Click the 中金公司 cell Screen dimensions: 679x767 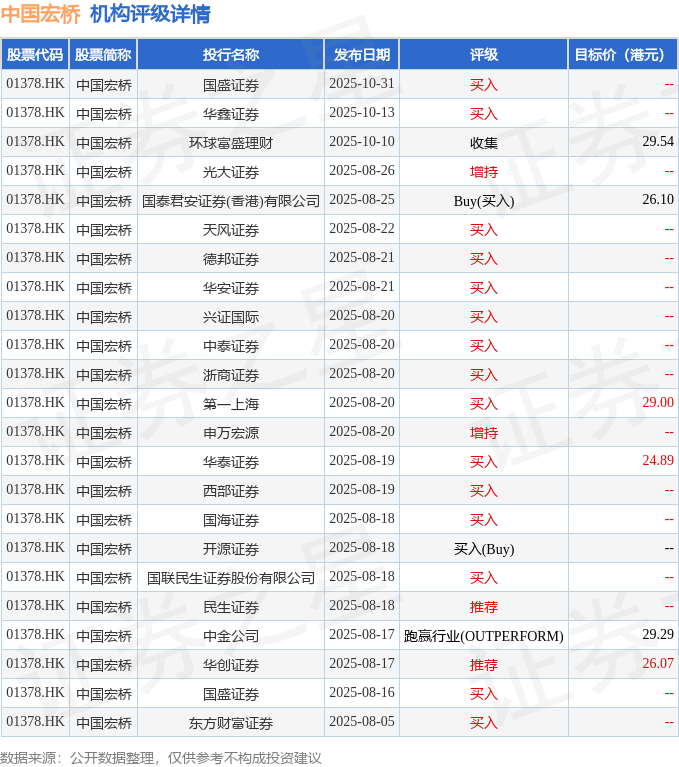[x=231, y=635]
